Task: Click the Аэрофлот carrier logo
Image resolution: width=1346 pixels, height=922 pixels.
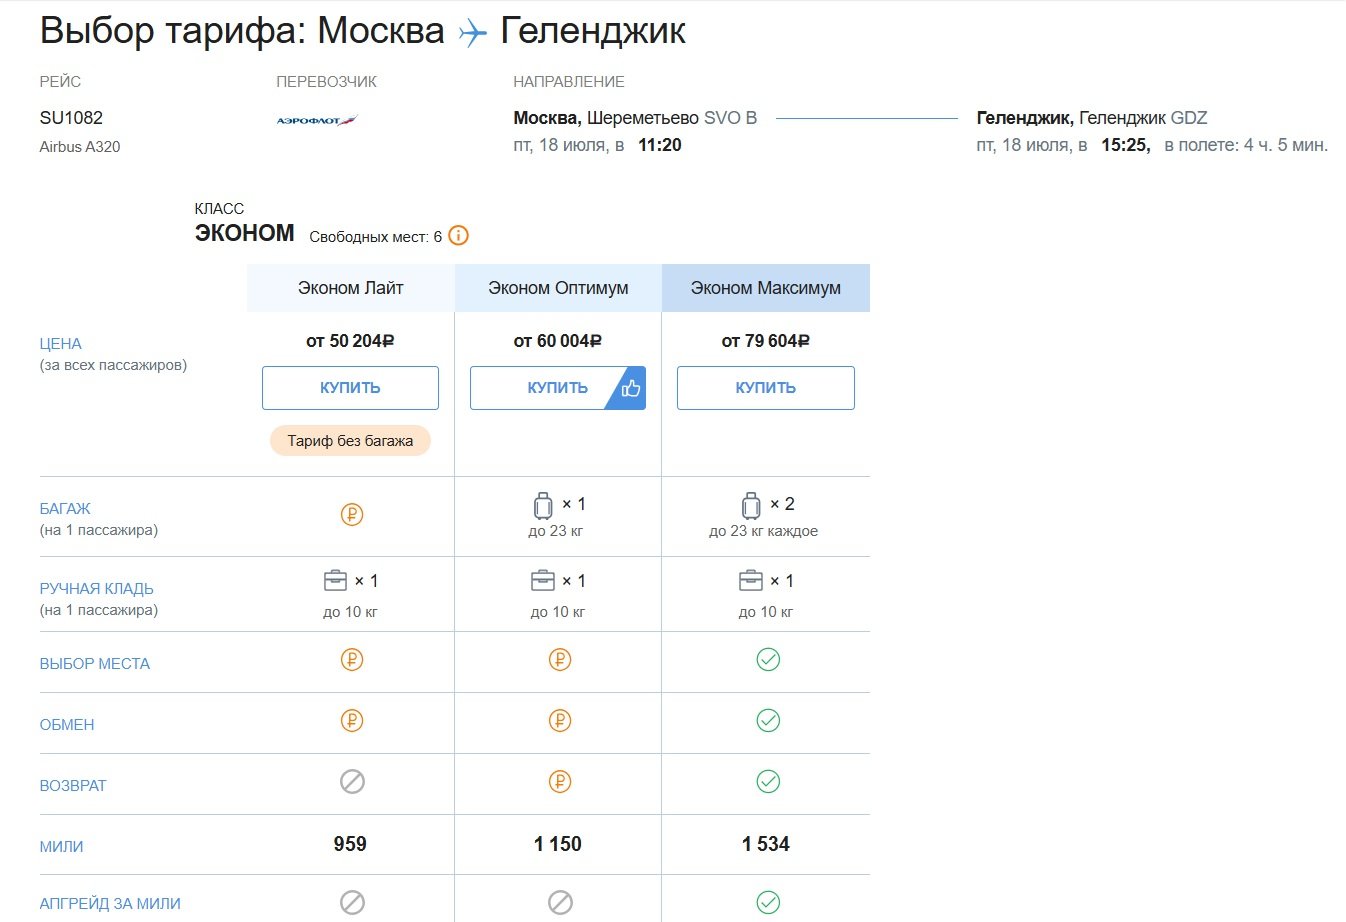Action: click(316, 121)
